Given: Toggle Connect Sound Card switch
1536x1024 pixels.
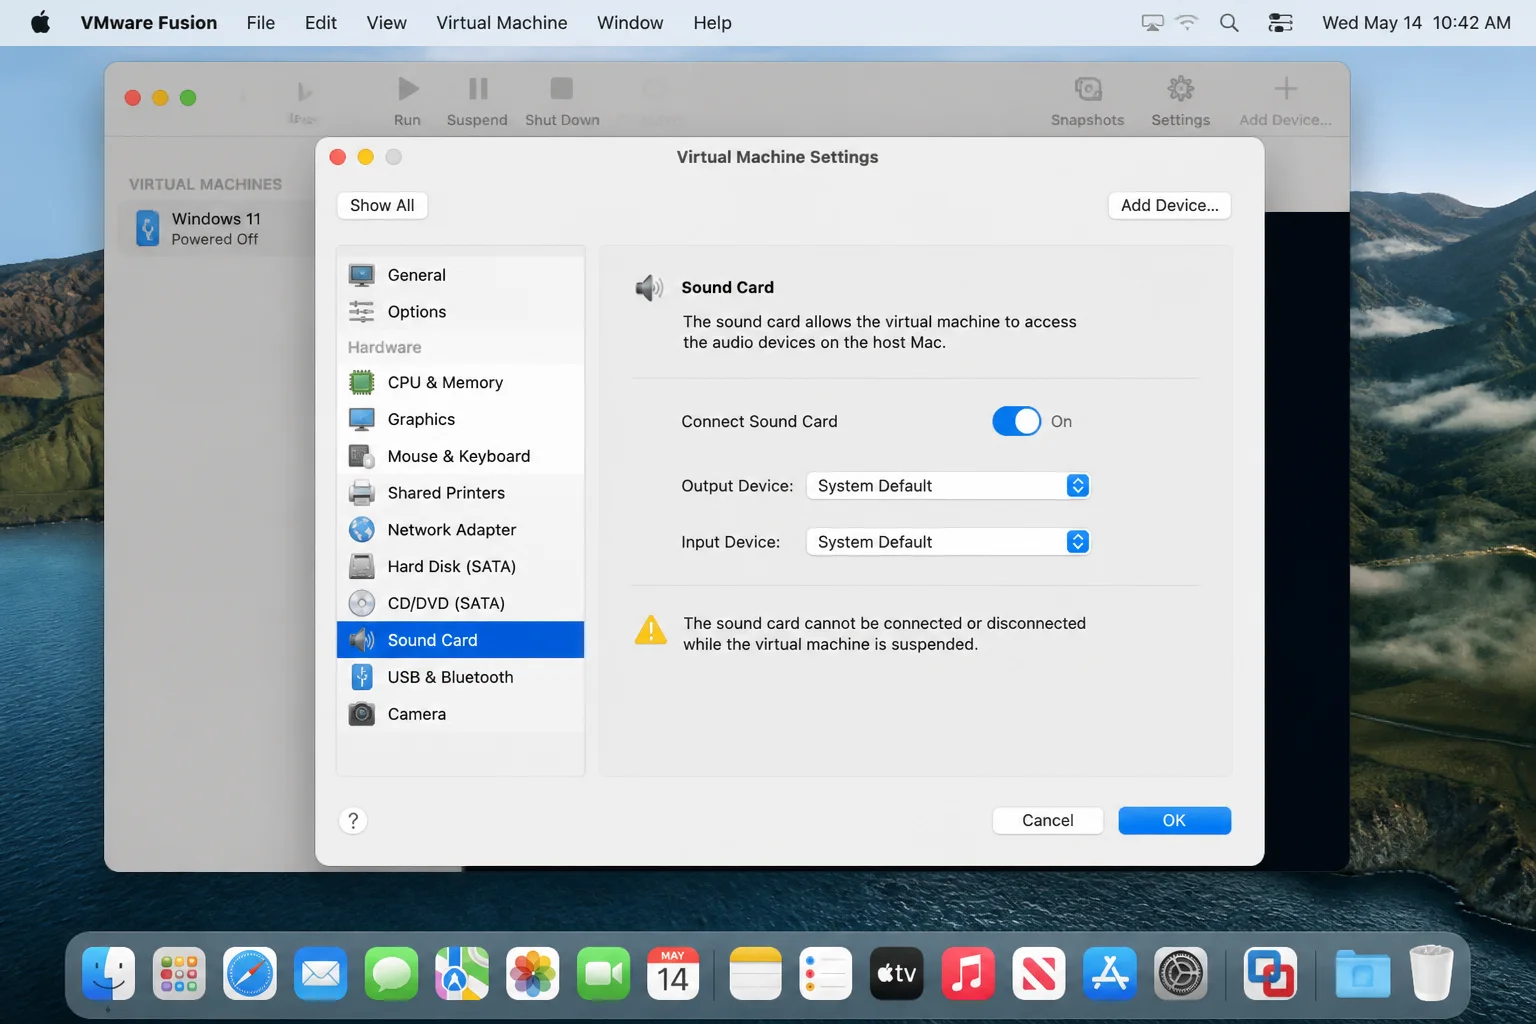Looking at the screenshot, I should 1016,422.
